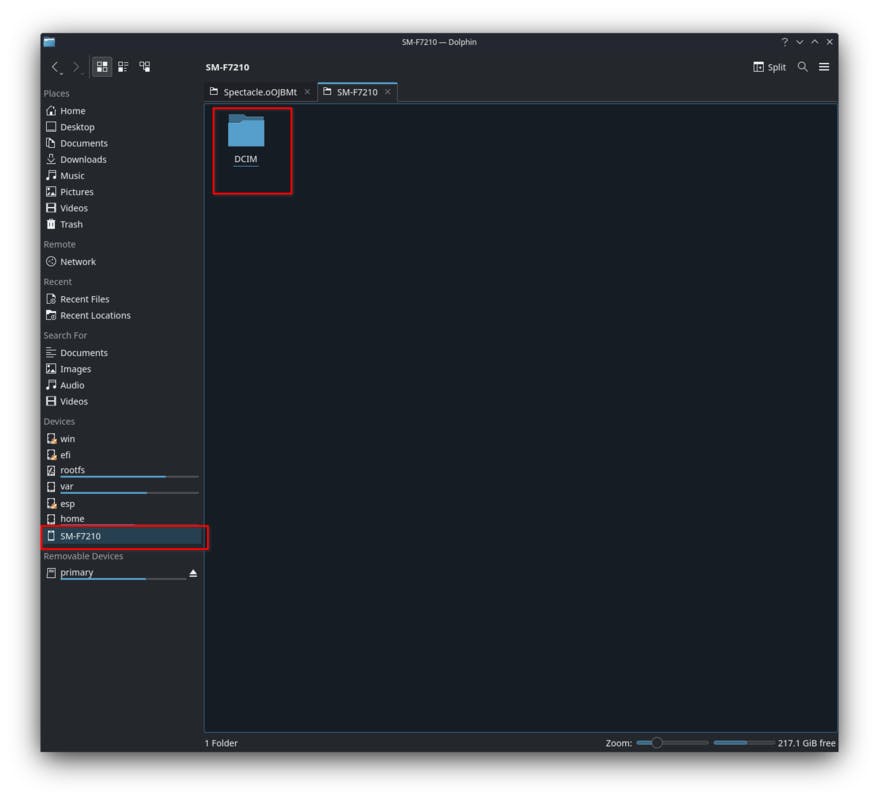Close the SM-F7210 tab
This screenshot has height=800, width=879.
[388, 92]
